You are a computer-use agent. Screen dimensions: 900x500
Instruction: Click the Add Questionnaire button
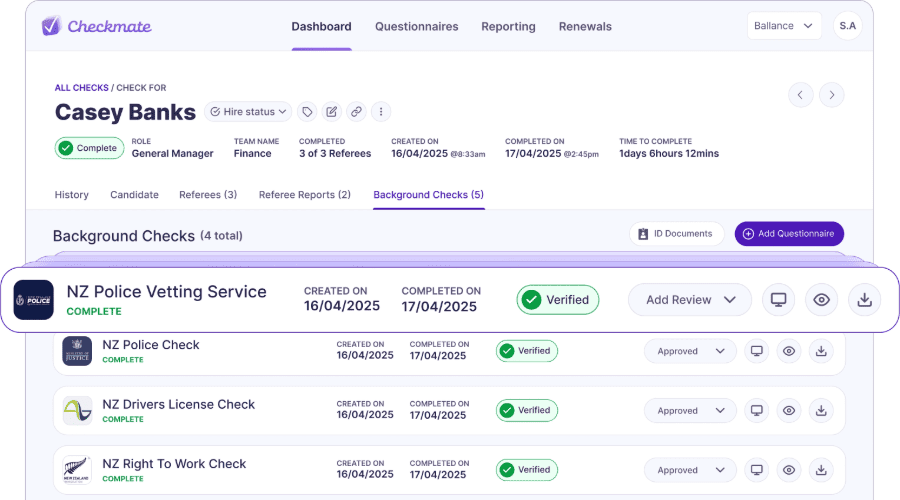tap(789, 234)
